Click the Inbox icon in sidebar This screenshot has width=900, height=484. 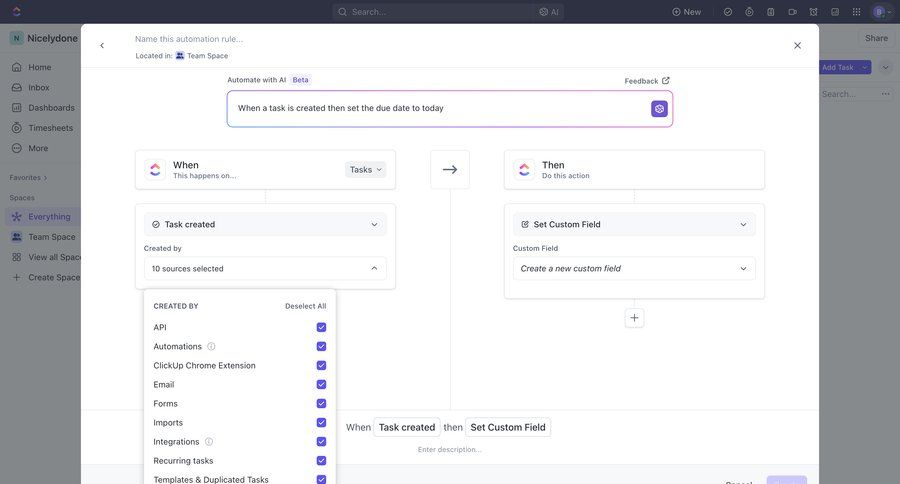(x=17, y=87)
